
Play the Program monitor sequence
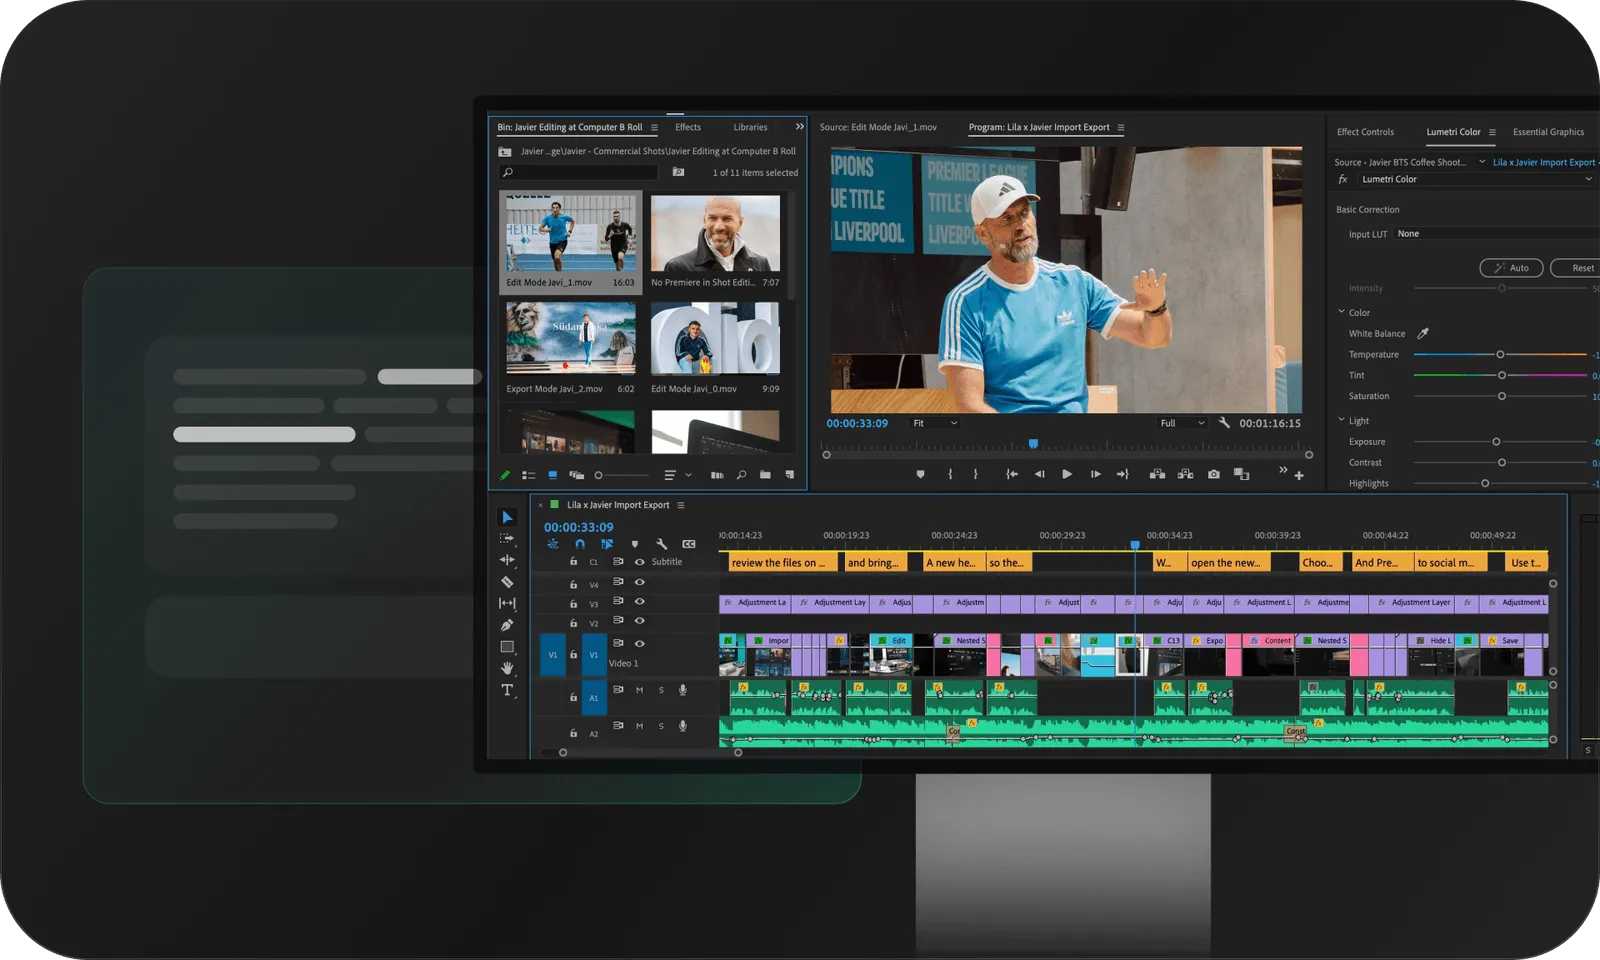pos(1067,474)
